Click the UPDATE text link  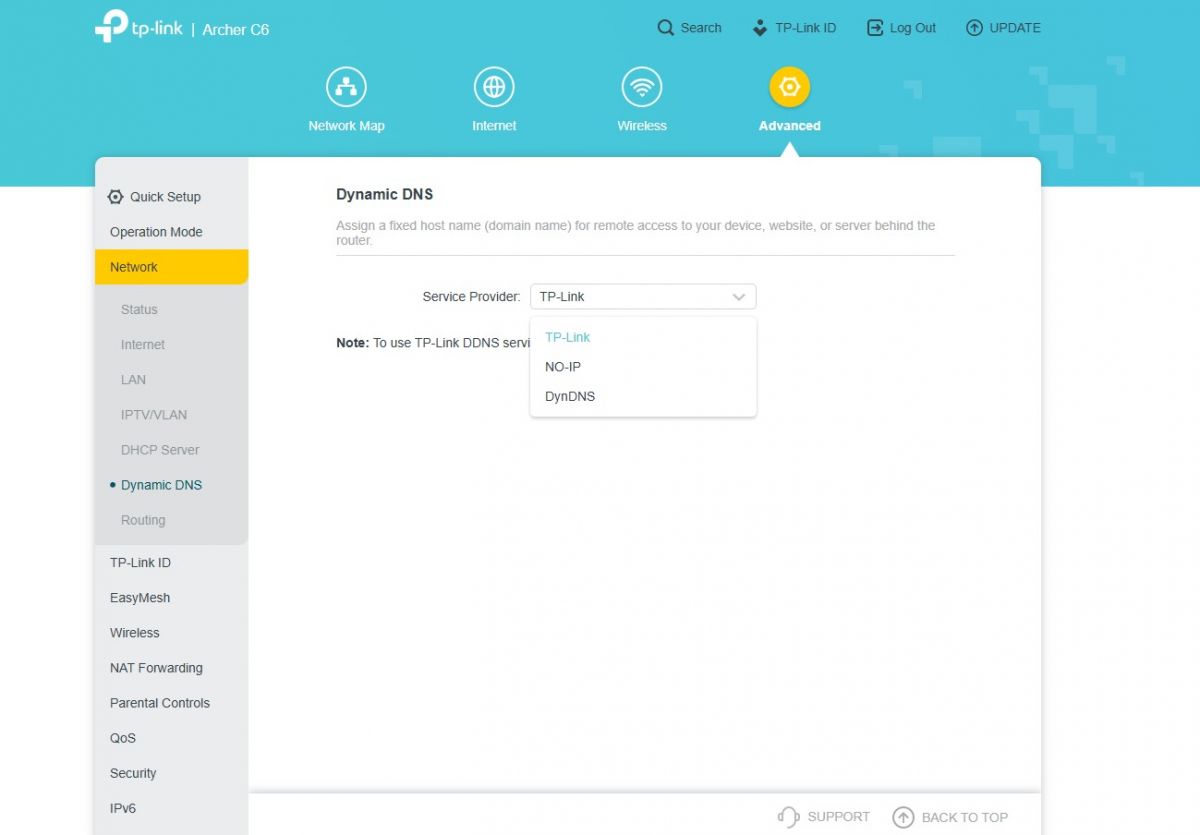pos(1015,28)
